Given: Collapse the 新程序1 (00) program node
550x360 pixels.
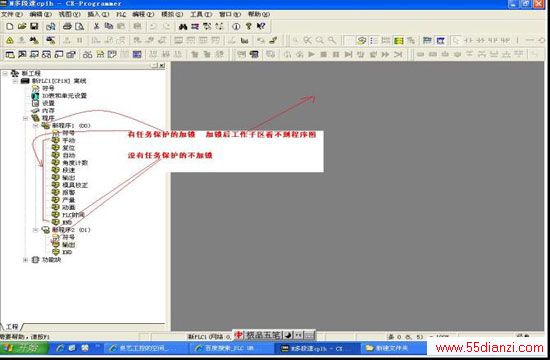Looking at the screenshot, I should (x=35, y=125).
